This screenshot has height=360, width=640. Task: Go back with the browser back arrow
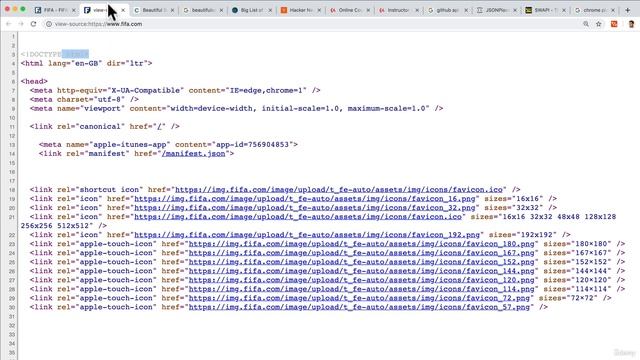tap(9, 24)
